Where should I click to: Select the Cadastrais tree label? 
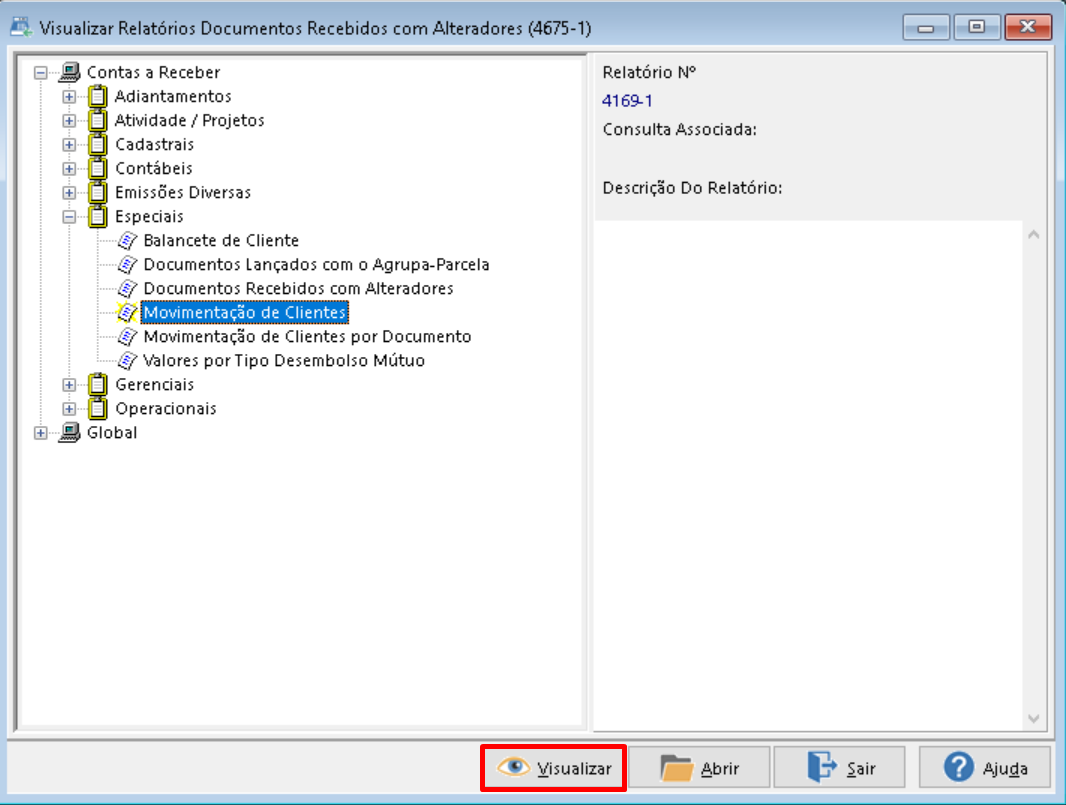tap(154, 144)
